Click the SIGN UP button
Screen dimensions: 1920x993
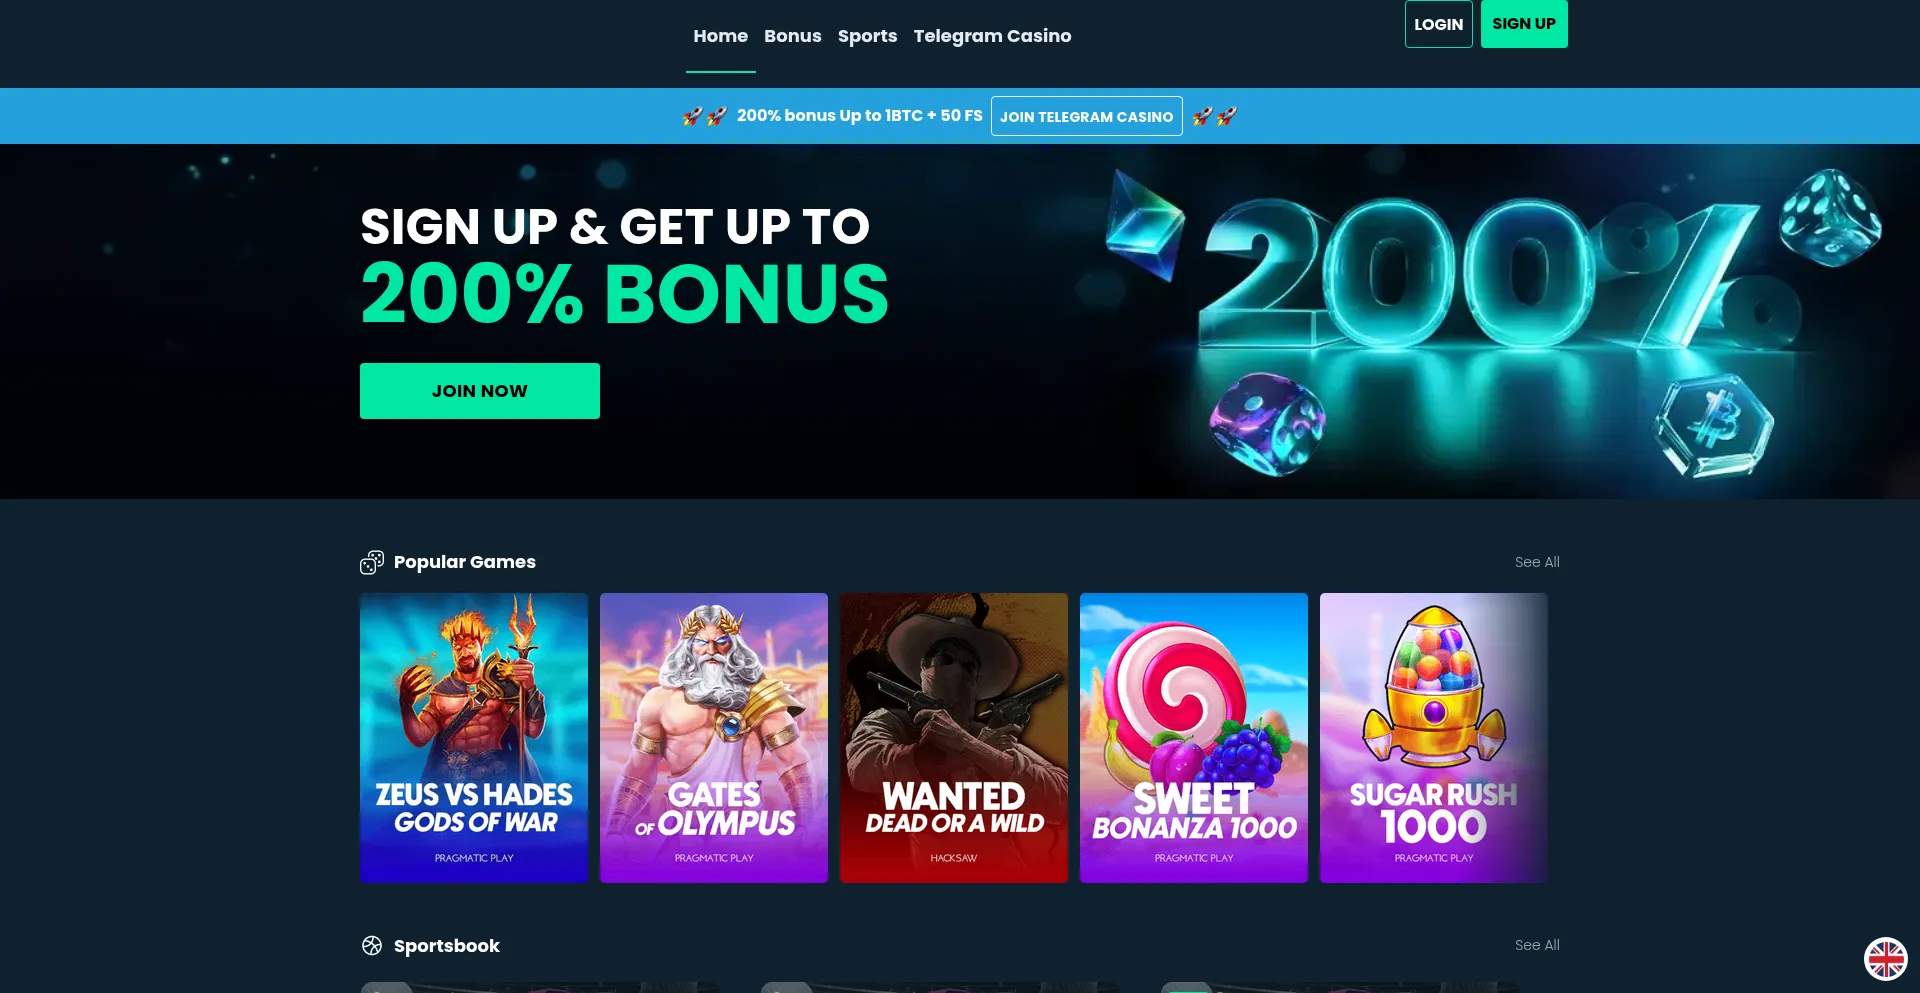pos(1524,24)
